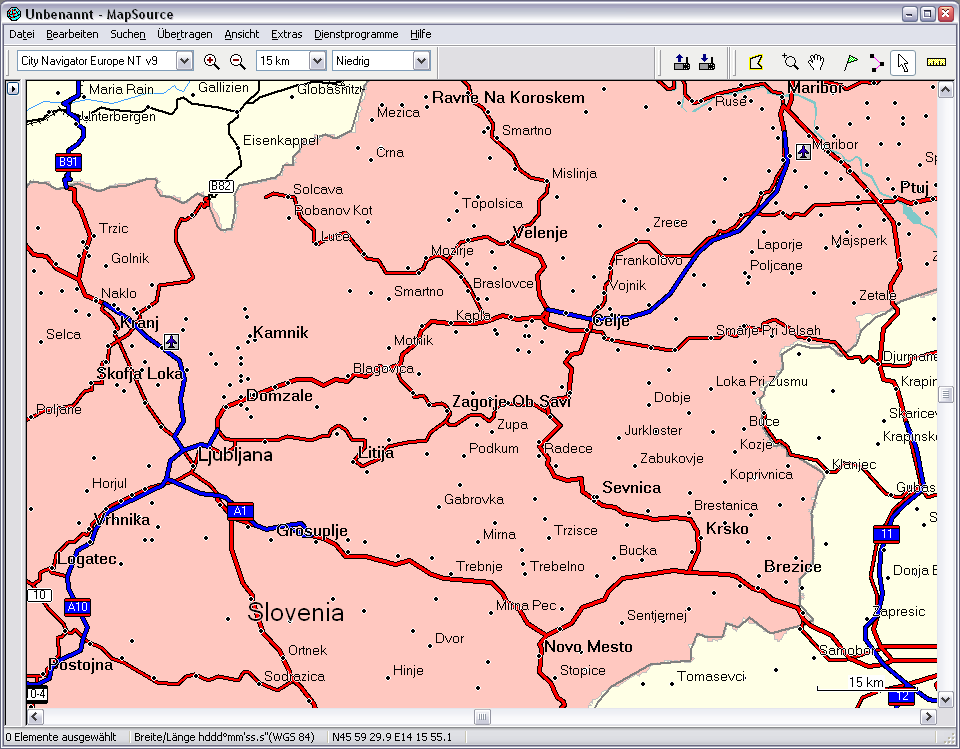Viewport: 960px width, 749px height.
Task: Expand the collapsed left side panel
Action: coord(13,89)
